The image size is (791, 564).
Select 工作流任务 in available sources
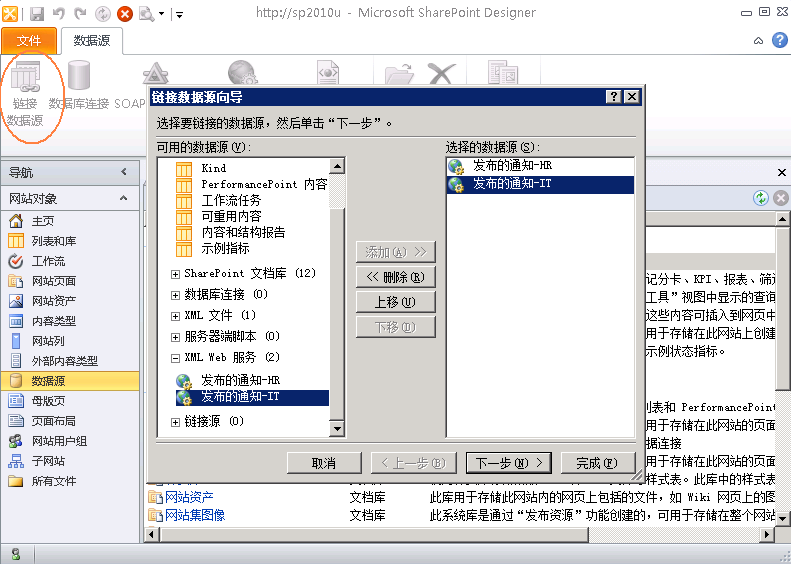tap(231, 200)
